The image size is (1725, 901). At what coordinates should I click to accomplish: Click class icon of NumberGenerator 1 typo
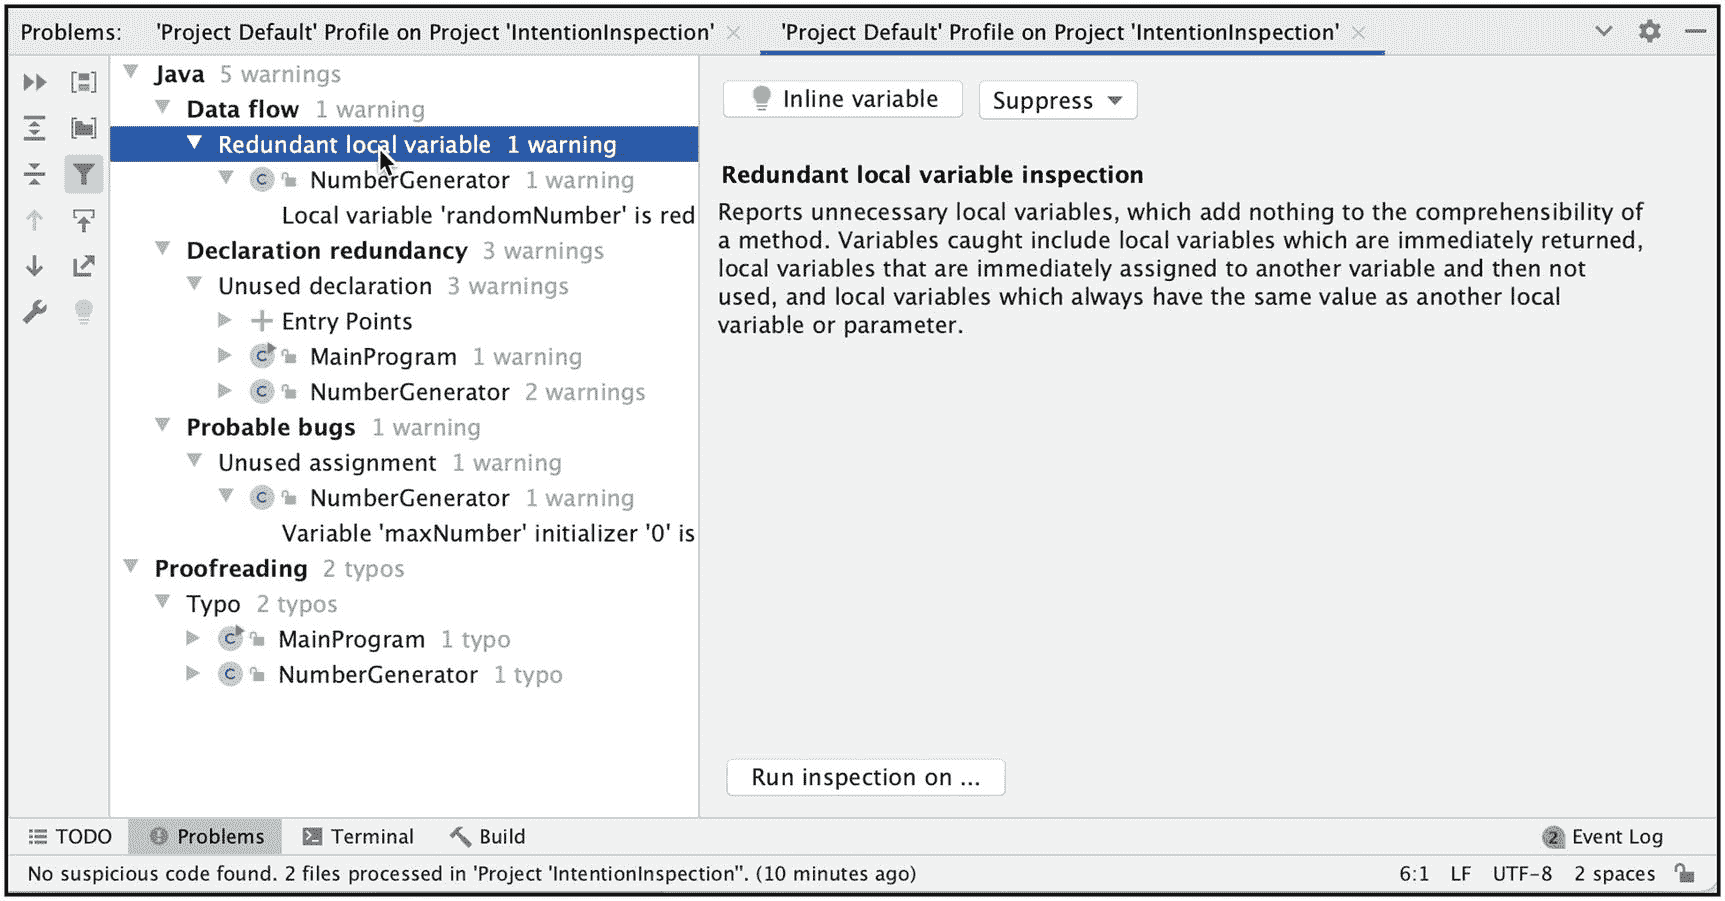[230, 674]
